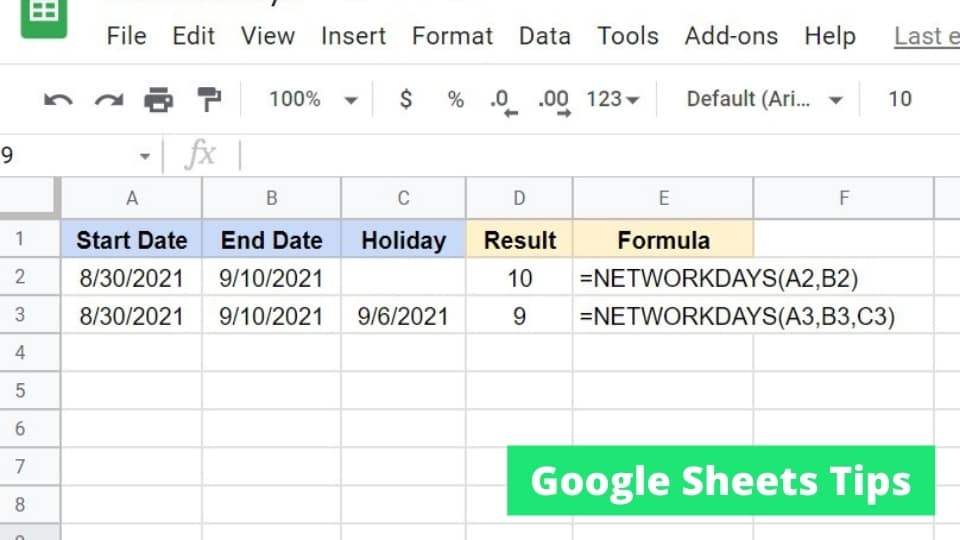The image size is (960, 540).
Task: Open the Default (Ari... font dropdown
Action: click(x=765, y=99)
